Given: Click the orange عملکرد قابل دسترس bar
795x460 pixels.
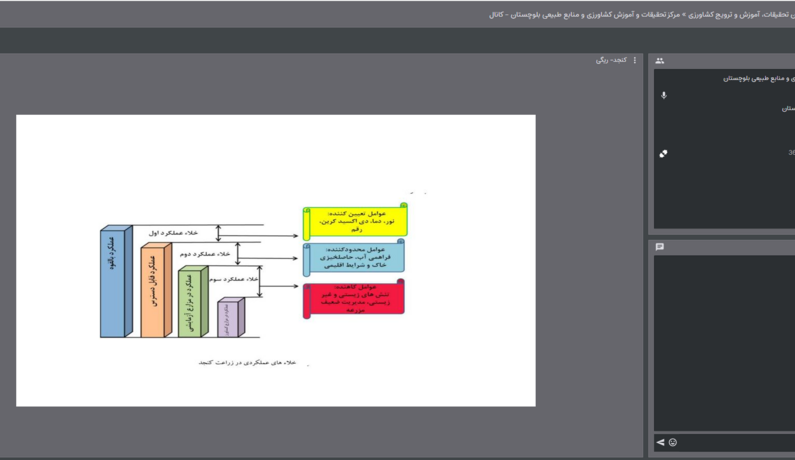Looking at the screenshot, I should 156,290.
